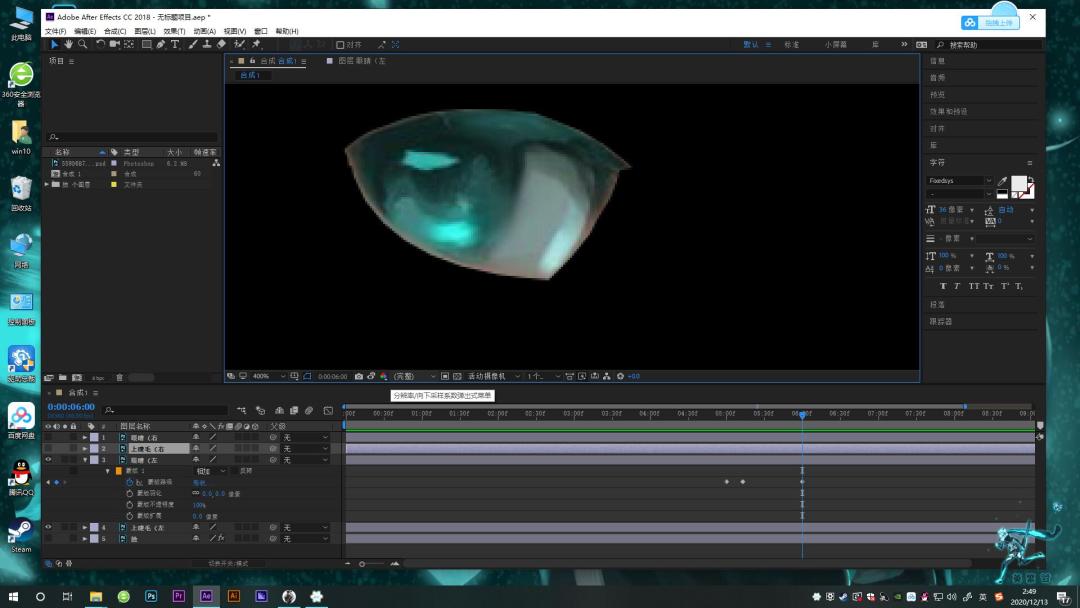This screenshot has width=1080, height=608.
Task: Toggle visibility eye of layer 4
Action: coord(48,527)
